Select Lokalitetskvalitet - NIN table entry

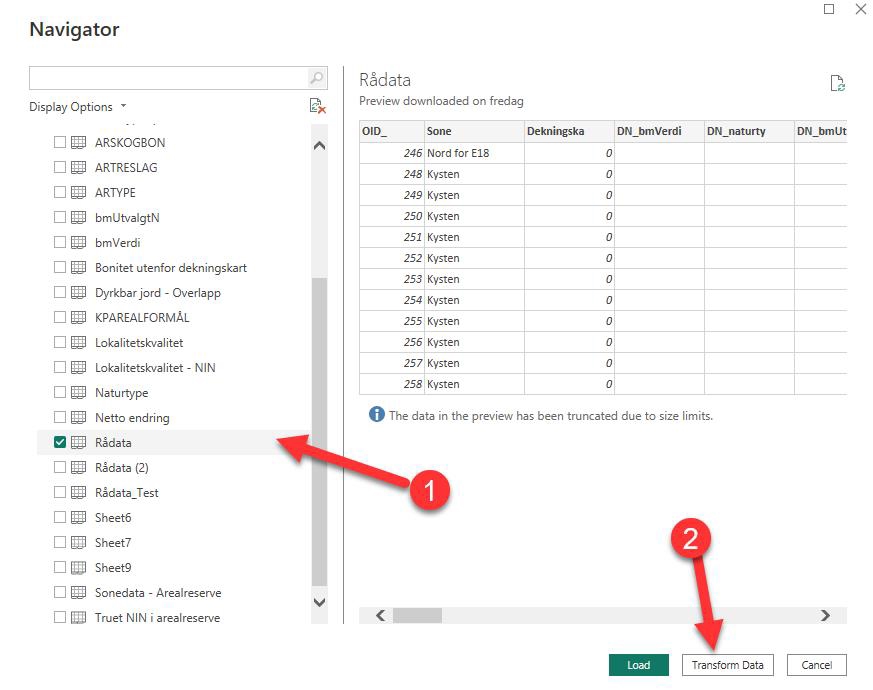154,367
